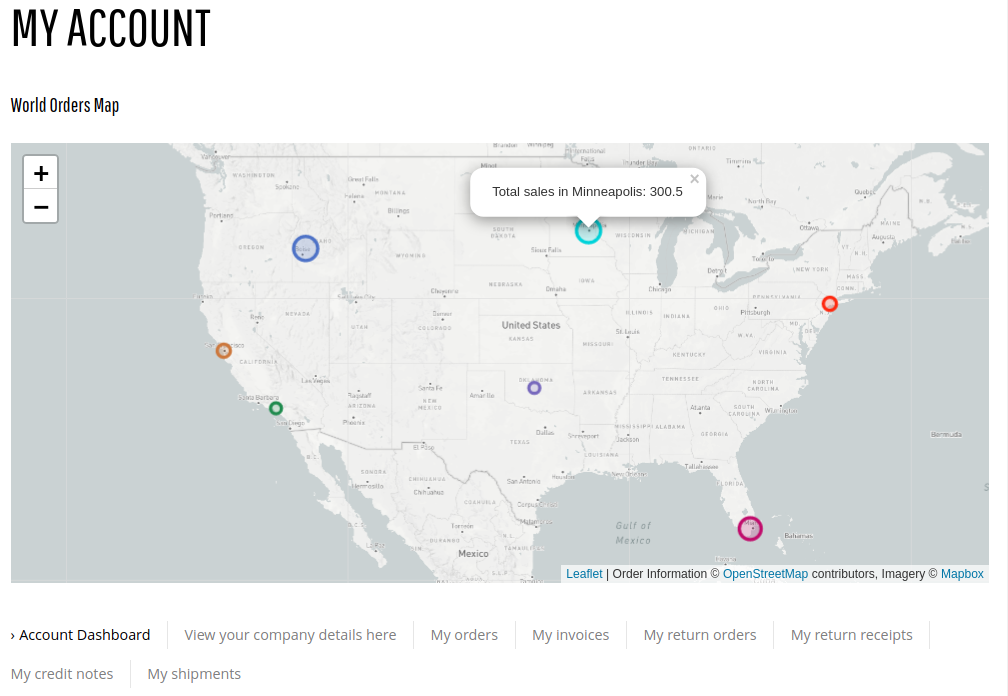This screenshot has height=696, width=1008.
Task: Click the popup text 'Total sales in Minneapolis: 300.5'
Action: pyautogui.click(x=588, y=192)
